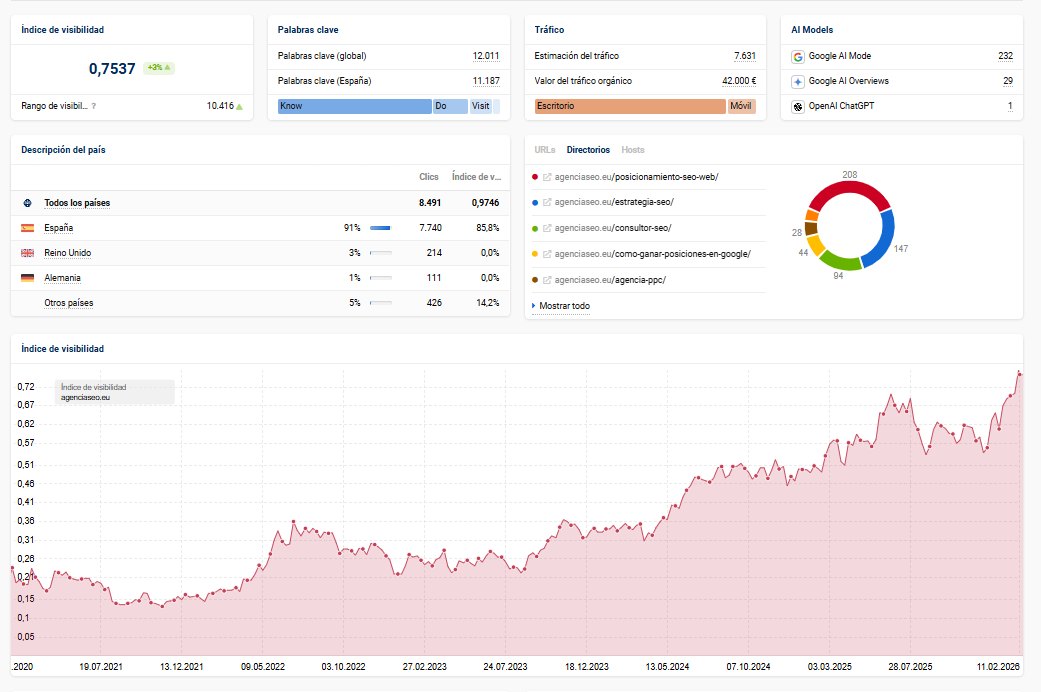Screen dimensions: 1041x692
Task: Click the Google AI Mode icon
Action: tap(797, 57)
